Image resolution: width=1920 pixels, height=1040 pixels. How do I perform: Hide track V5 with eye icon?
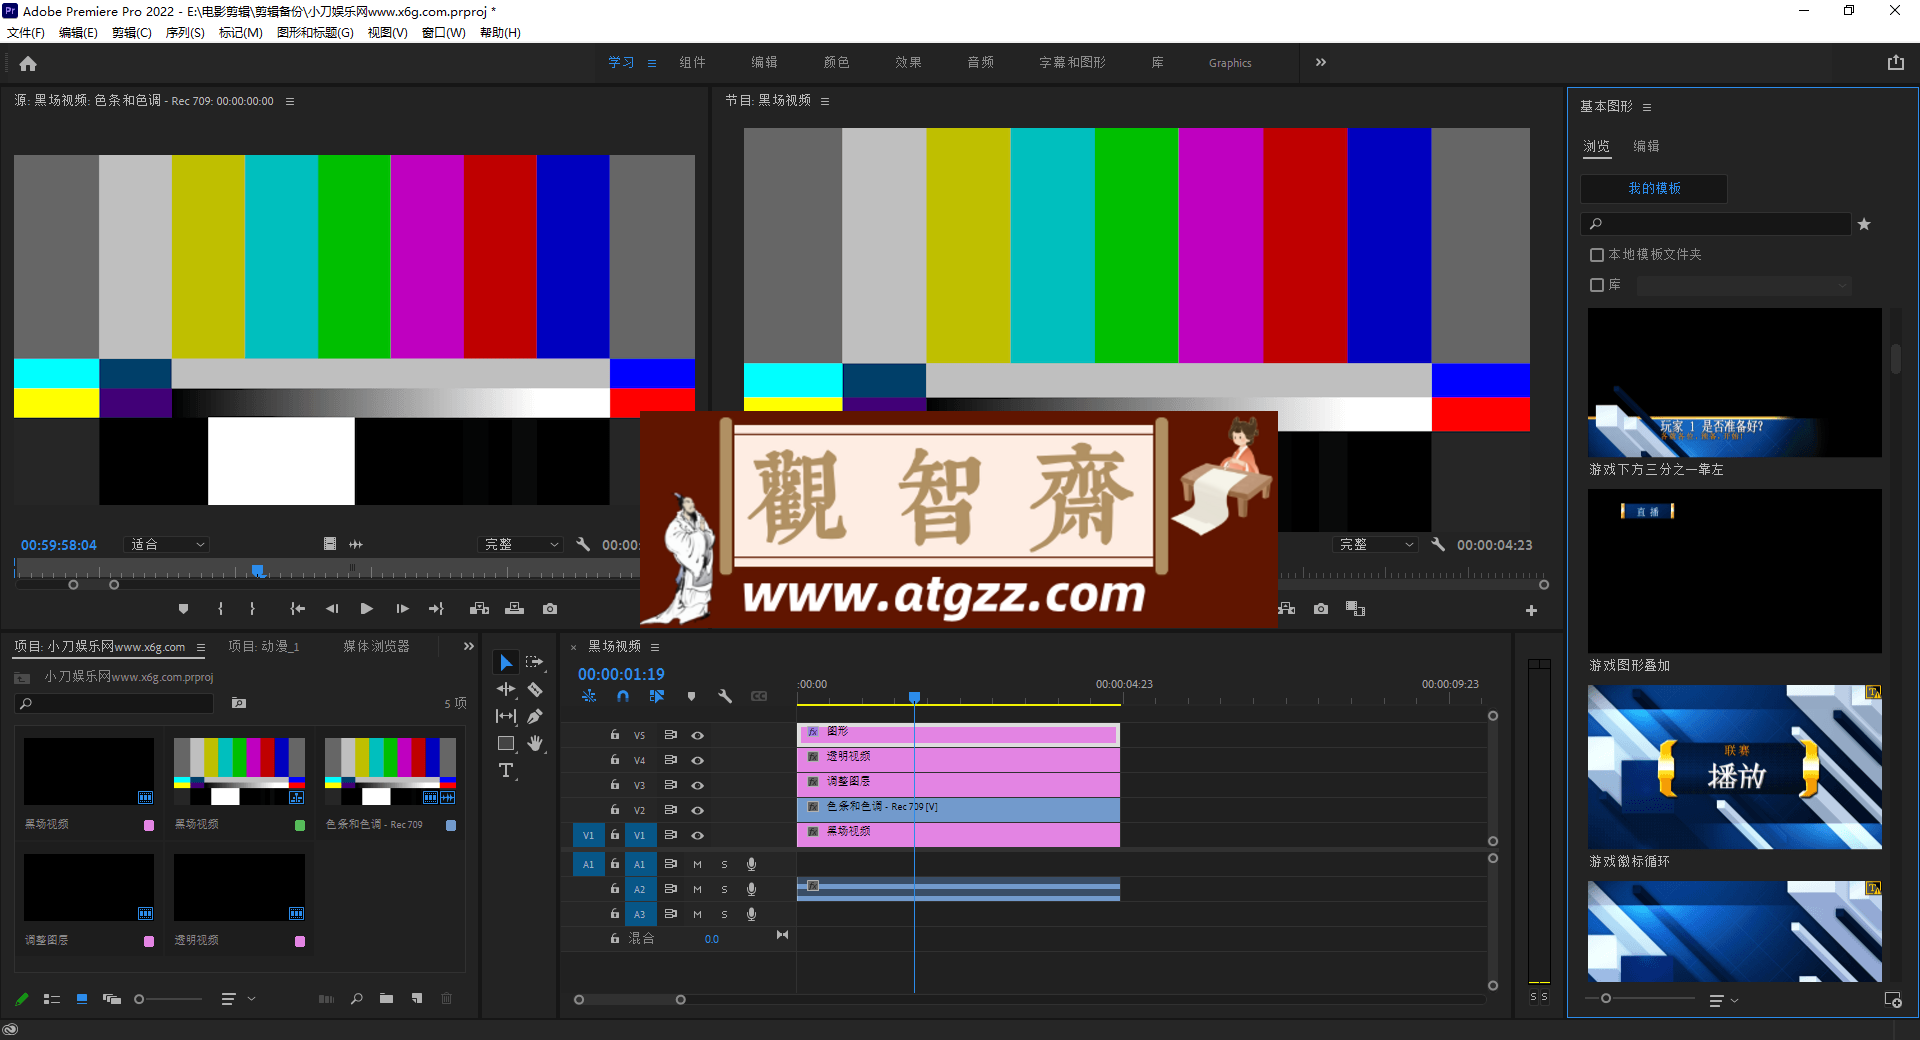698,735
